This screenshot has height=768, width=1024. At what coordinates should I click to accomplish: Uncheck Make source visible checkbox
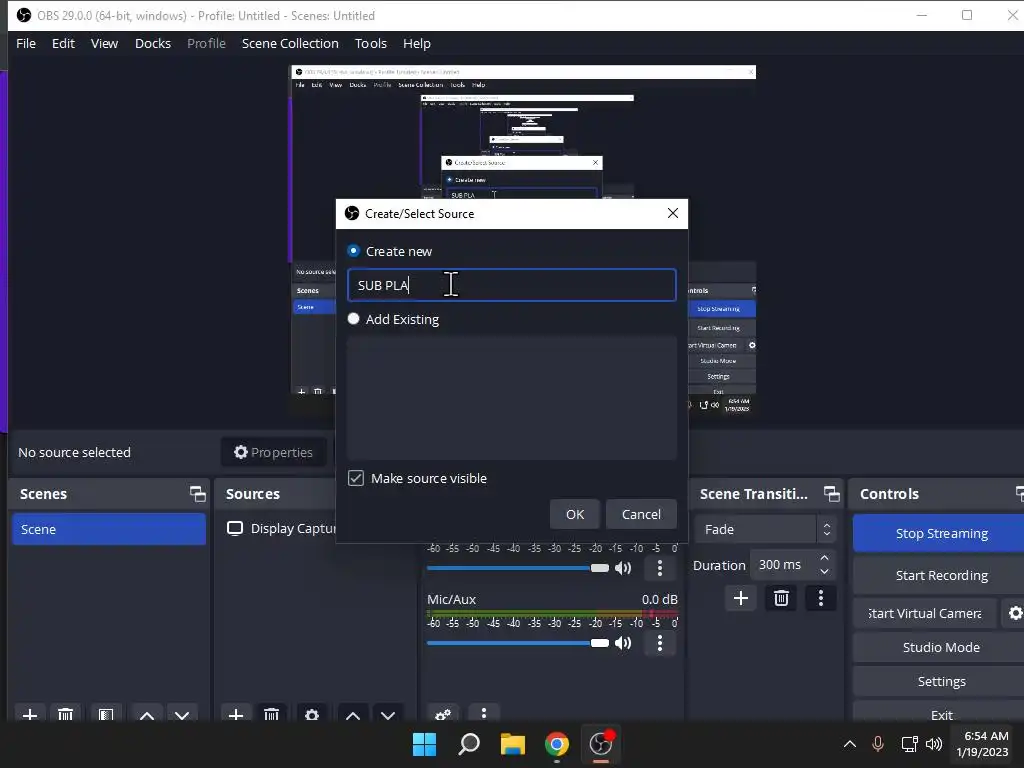click(356, 478)
